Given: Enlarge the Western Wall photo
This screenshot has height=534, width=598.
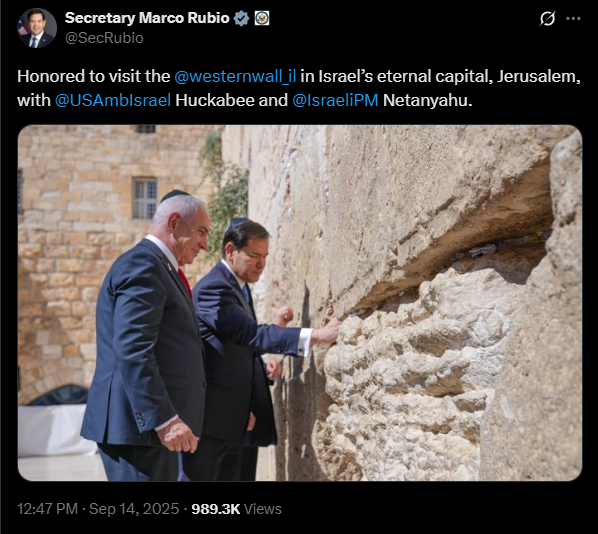Looking at the screenshot, I should click(300, 303).
